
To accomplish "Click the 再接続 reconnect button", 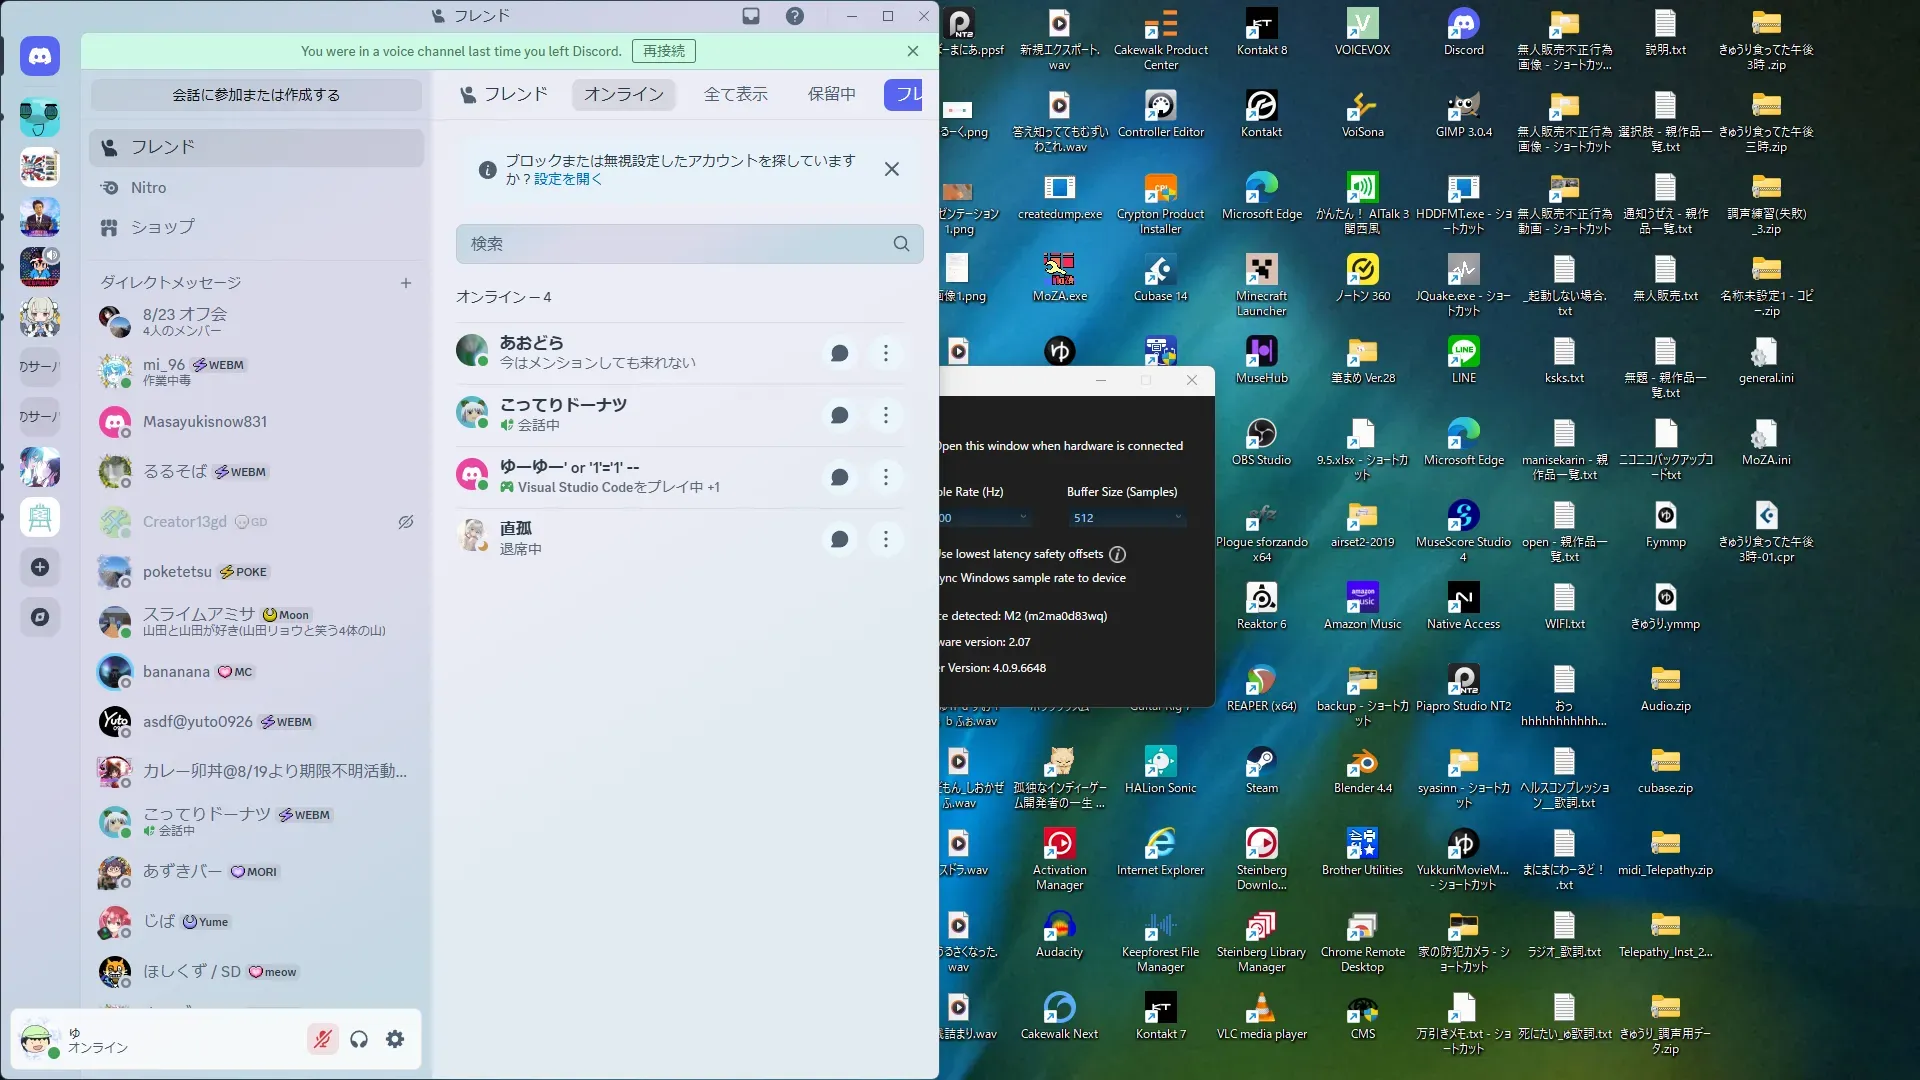I will click(x=664, y=51).
